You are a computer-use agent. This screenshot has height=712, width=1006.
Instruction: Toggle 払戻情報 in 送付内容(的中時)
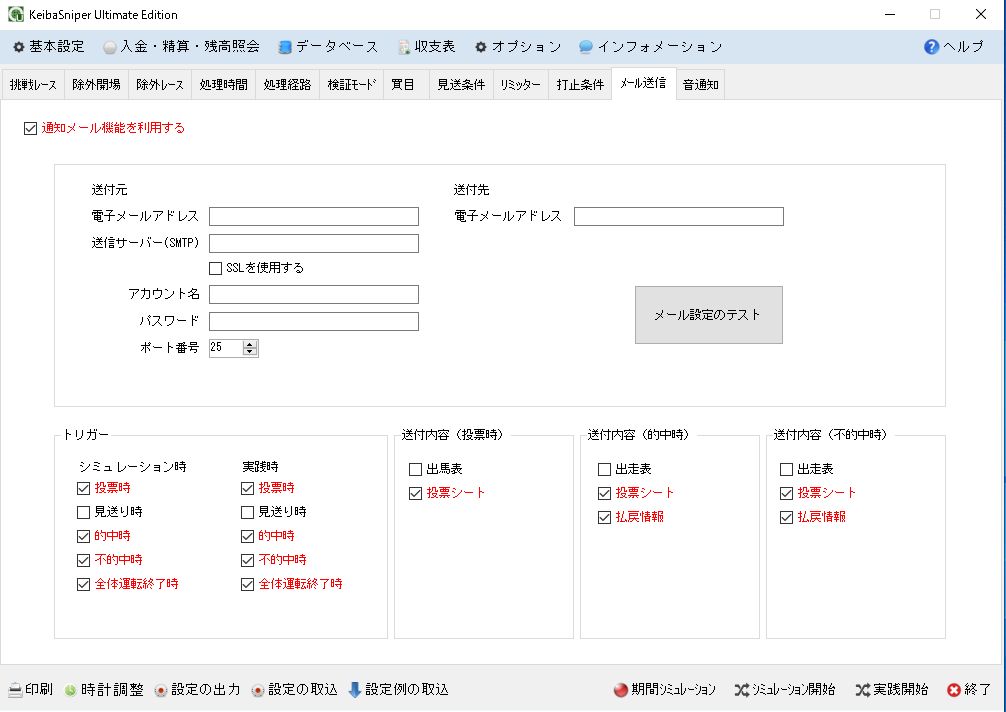point(604,517)
